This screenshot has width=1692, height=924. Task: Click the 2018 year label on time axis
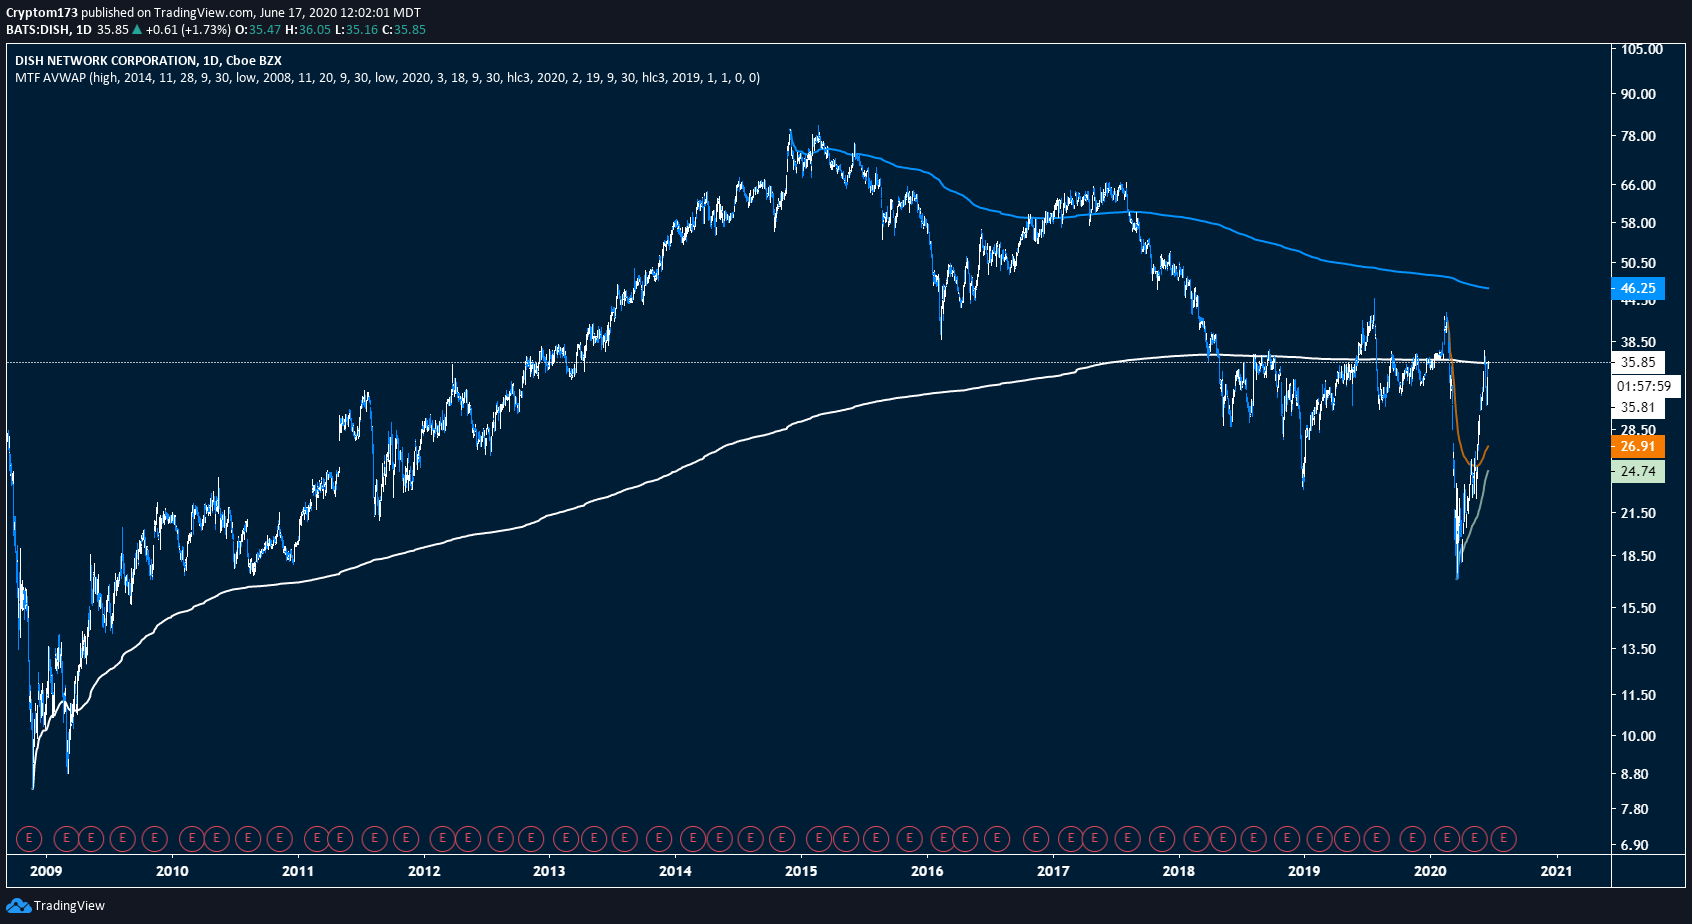pos(1179,871)
